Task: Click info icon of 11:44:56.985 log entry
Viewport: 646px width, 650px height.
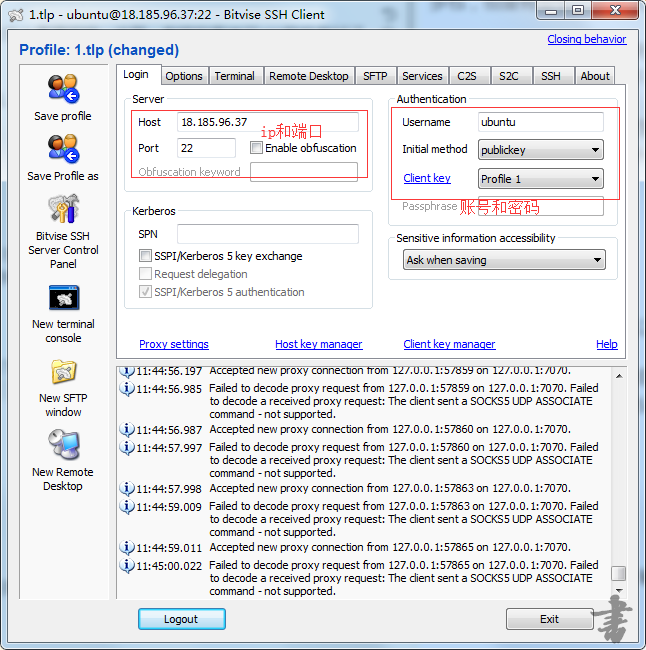Action: pos(127,388)
